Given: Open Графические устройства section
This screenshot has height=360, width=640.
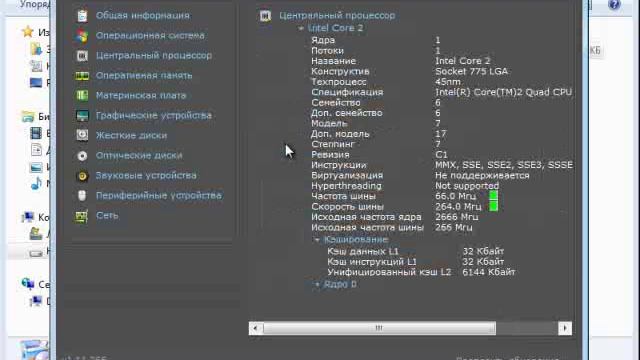Looking at the screenshot, I should [154, 116].
